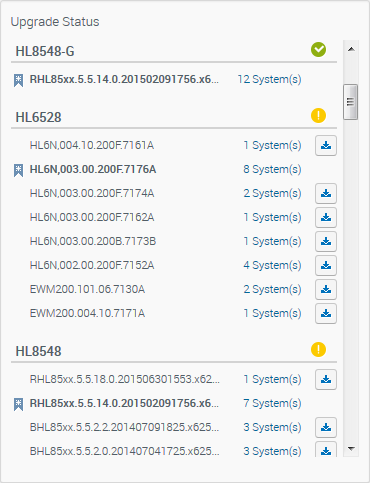Image resolution: width=370 pixels, height=483 pixels.
Task: Click bookmark icon beside HL6N,003.00.200F.7176A
Action: 18,170
